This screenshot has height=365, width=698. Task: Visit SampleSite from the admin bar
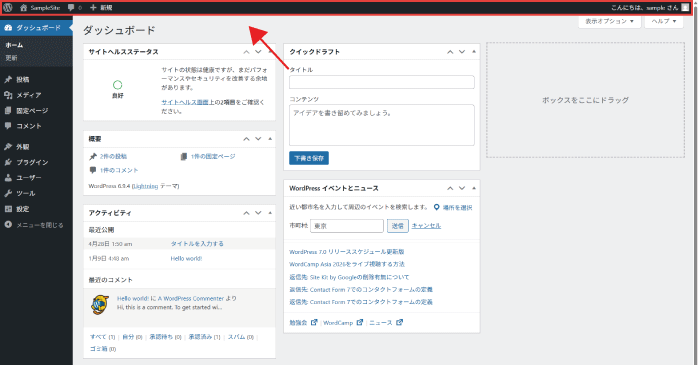coord(40,8)
